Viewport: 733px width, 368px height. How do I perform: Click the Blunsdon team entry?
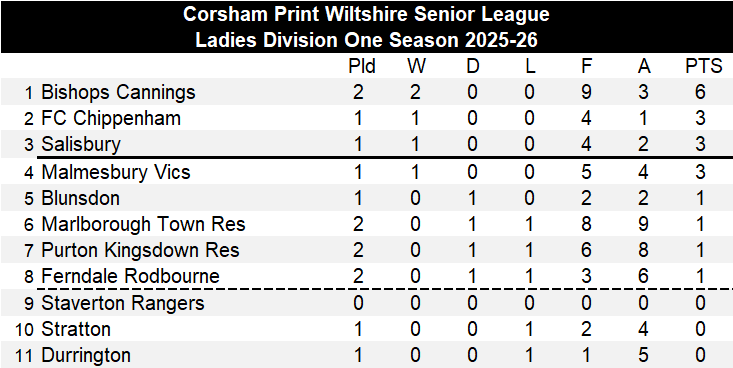point(80,198)
